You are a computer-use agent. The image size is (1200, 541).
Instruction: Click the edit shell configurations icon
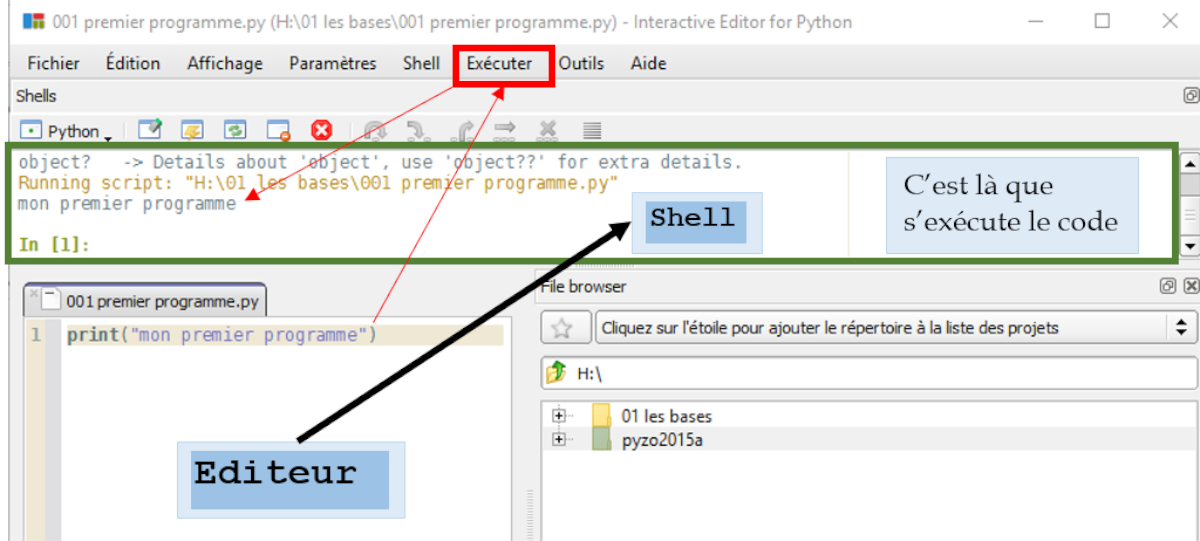[150, 130]
